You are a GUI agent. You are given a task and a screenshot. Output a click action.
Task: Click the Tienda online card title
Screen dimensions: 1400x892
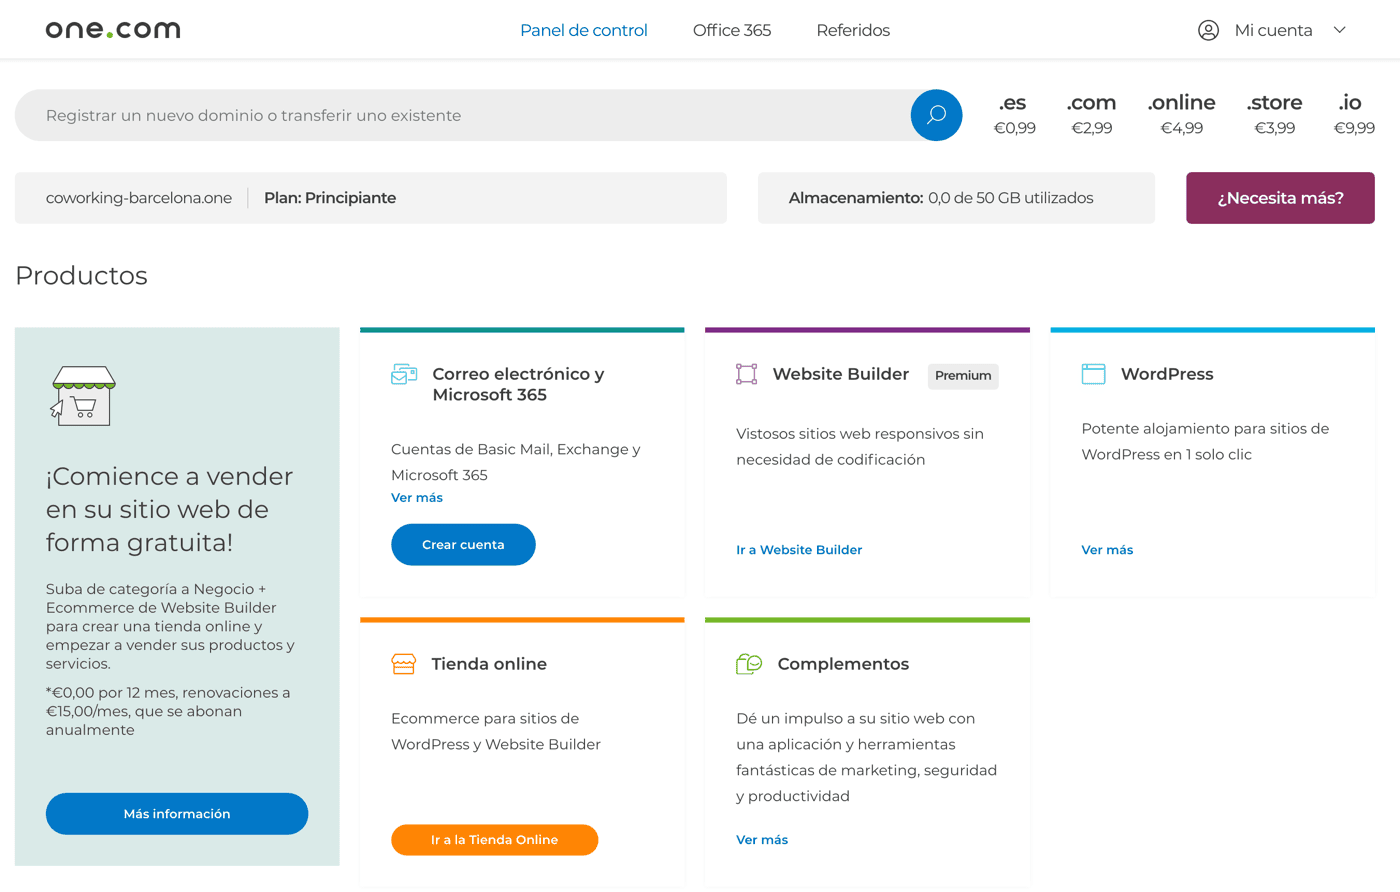pyautogui.click(x=489, y=664)
